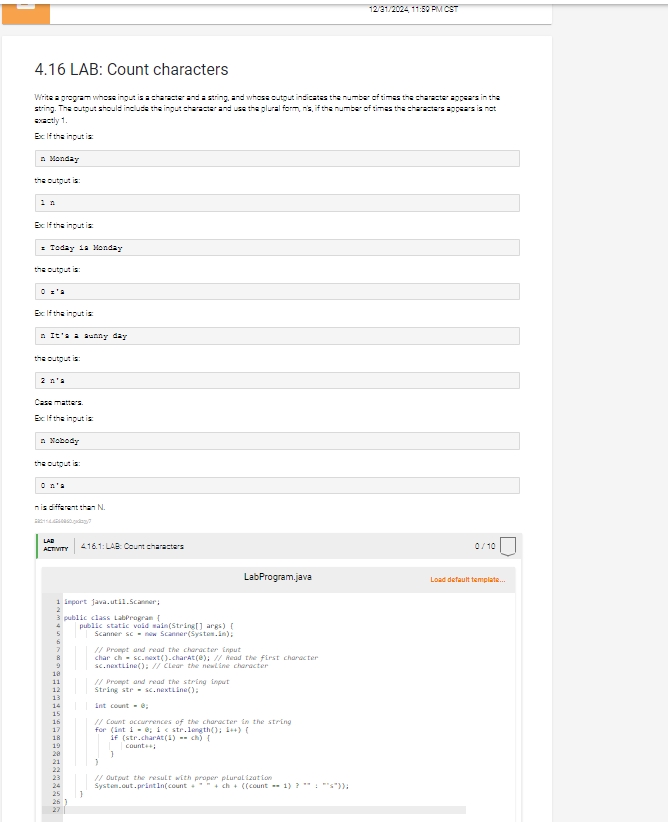Screen dimensions: 668x822
Task: Click the import java.util.Scanner code line
Action: click(112, 602)
